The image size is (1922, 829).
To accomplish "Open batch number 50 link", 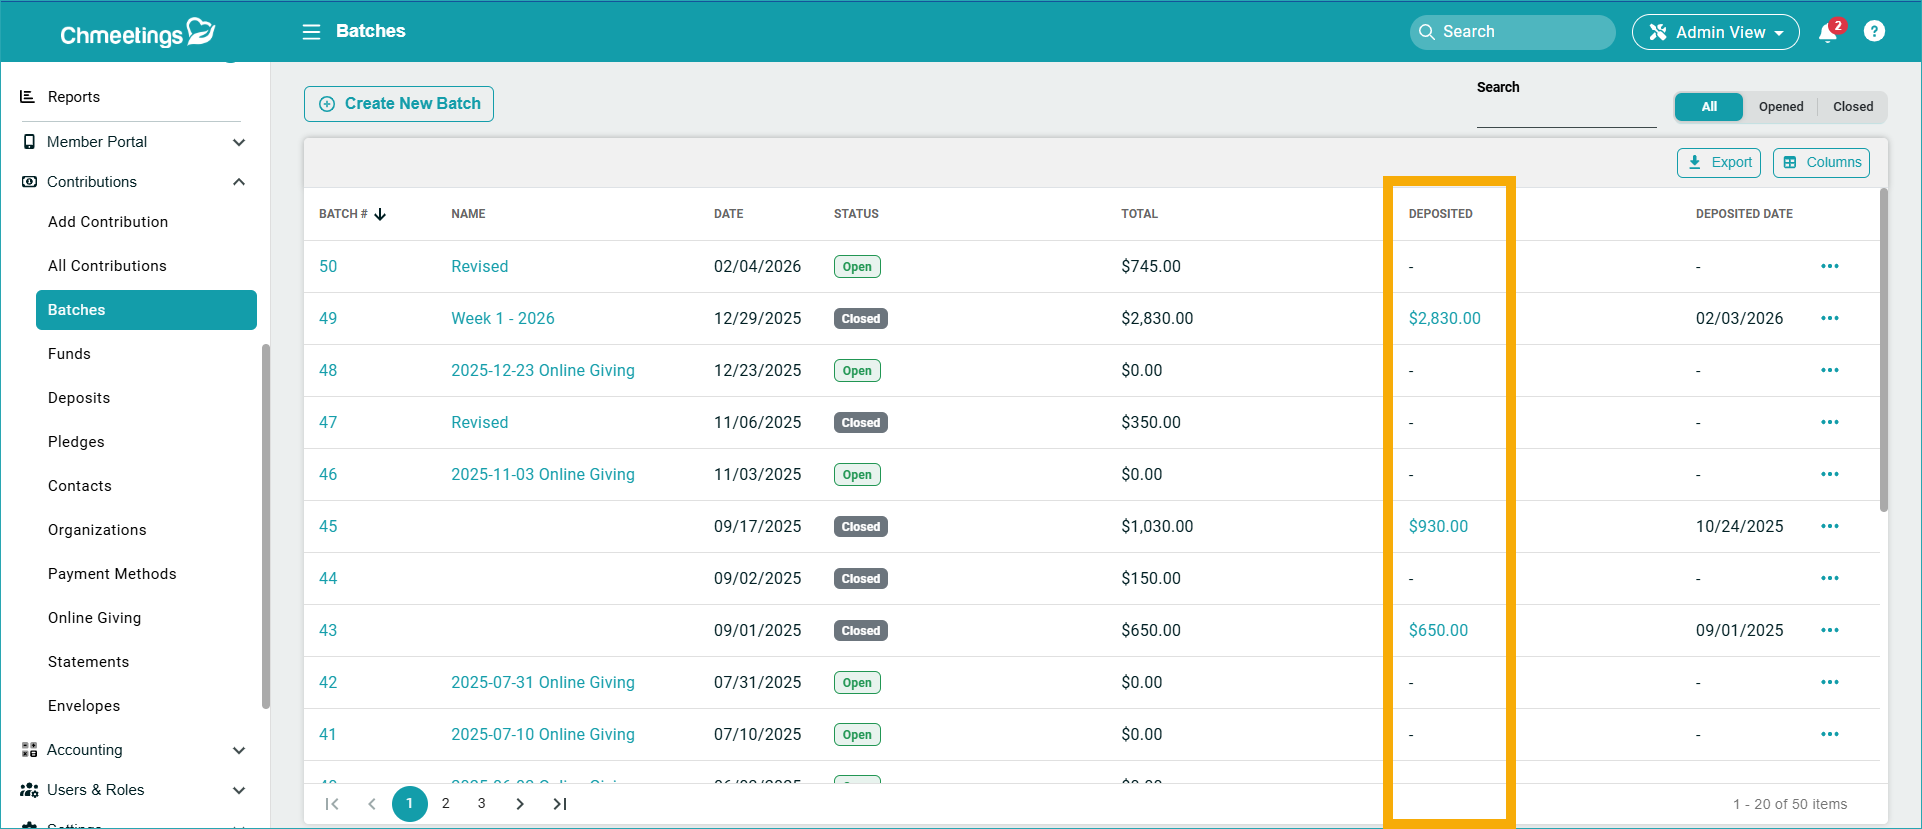I will (328, 266).
